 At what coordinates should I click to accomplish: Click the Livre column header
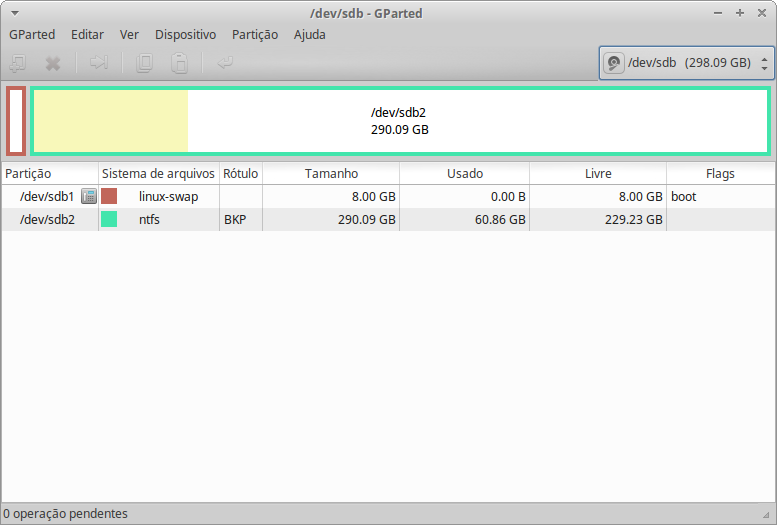(x=598, y=174)
